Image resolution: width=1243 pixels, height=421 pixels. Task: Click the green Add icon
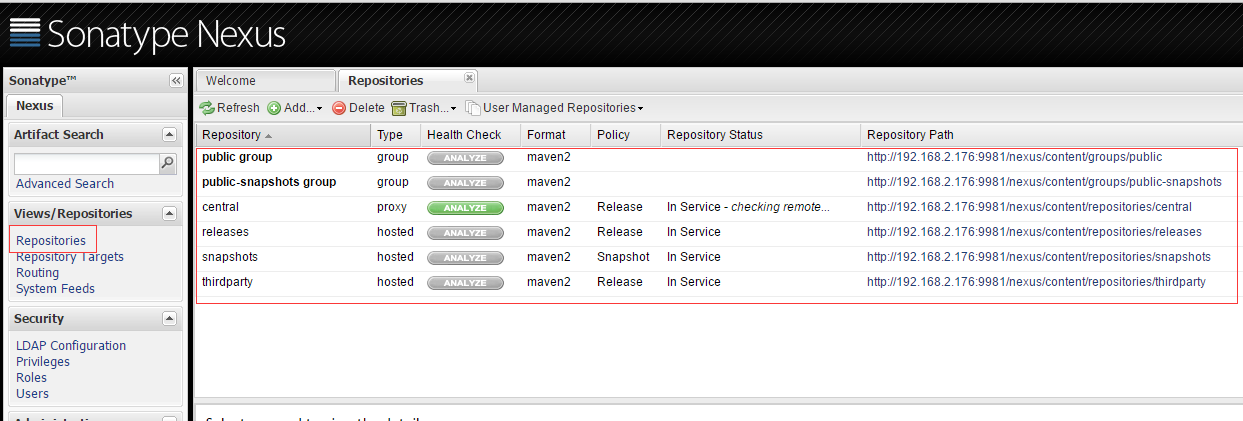(x=274, y=108)
